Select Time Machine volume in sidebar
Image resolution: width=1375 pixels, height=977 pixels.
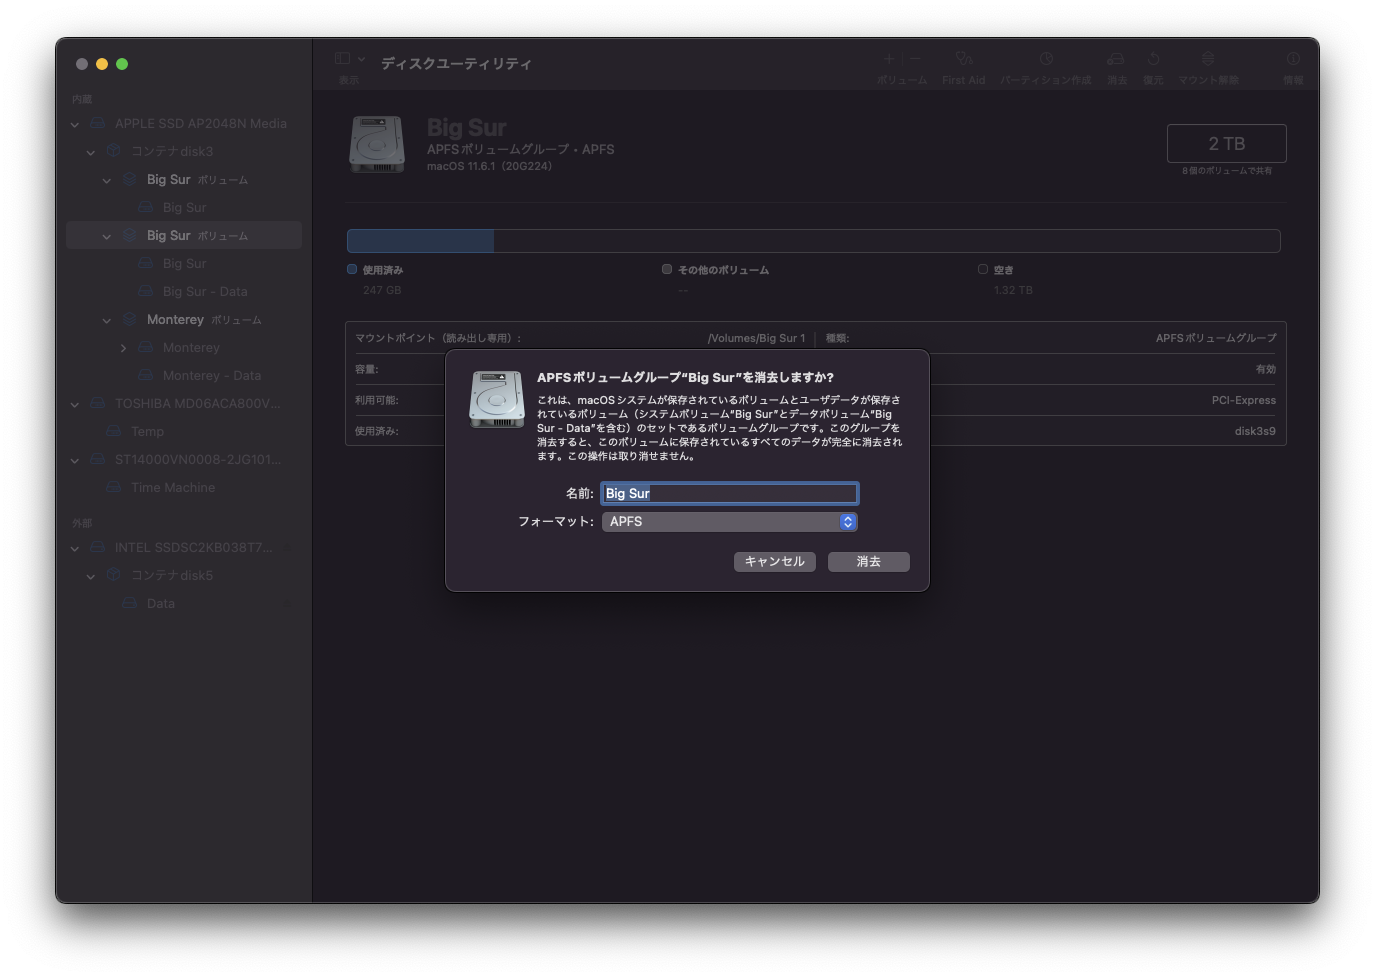coord(184,487)
